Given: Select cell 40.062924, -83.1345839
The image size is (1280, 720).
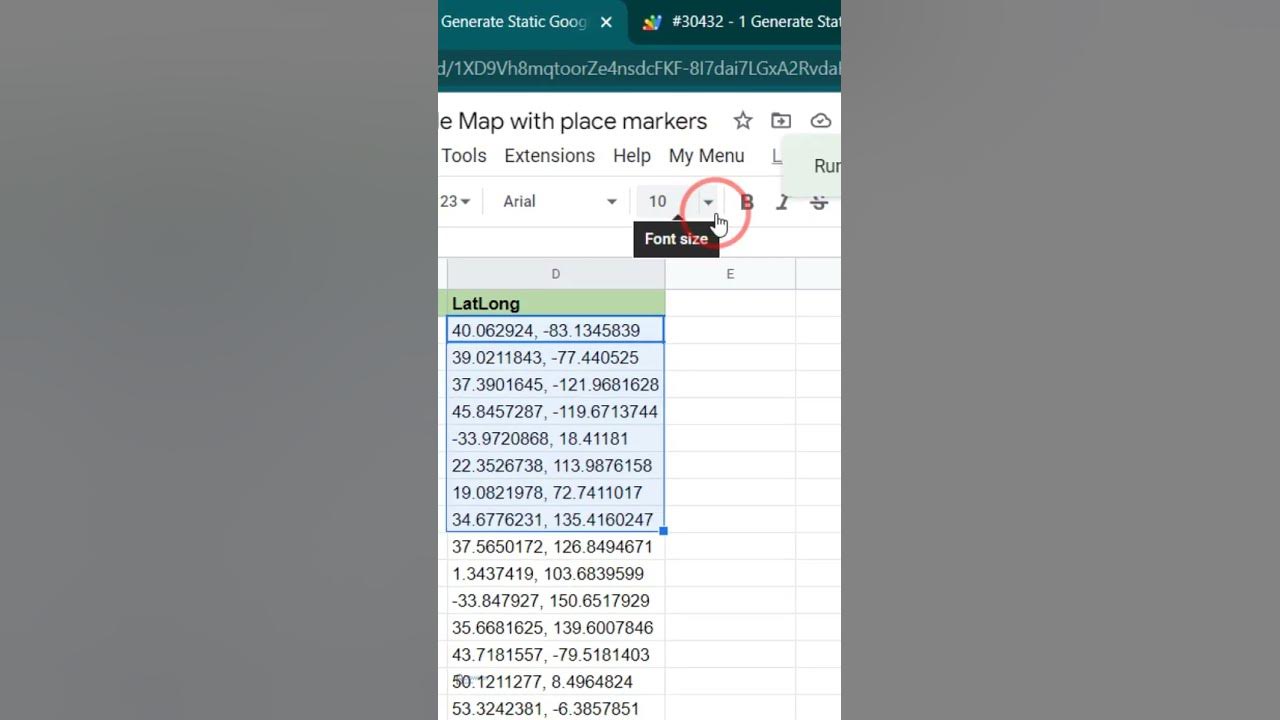Looking at the screenshot, I should [x=555, y=330].
